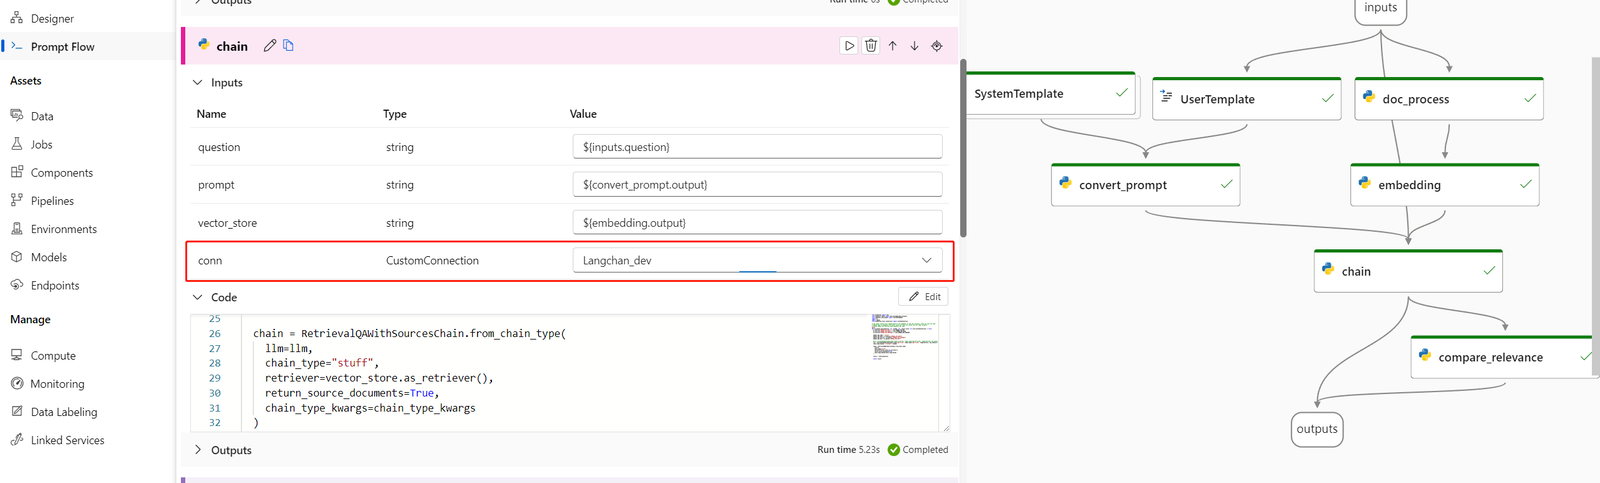Select the inputs node in graph
The width and height of the screenshot is (1600, 483).
1381,9
